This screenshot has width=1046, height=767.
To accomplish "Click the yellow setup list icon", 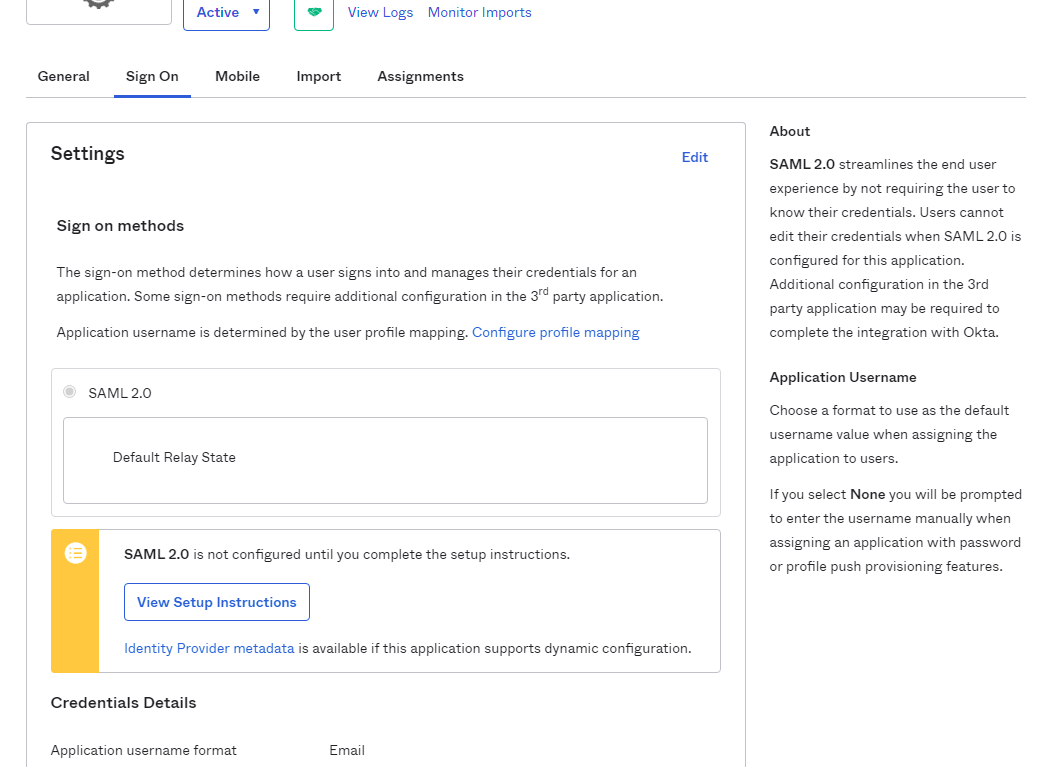I will point(76,553).
